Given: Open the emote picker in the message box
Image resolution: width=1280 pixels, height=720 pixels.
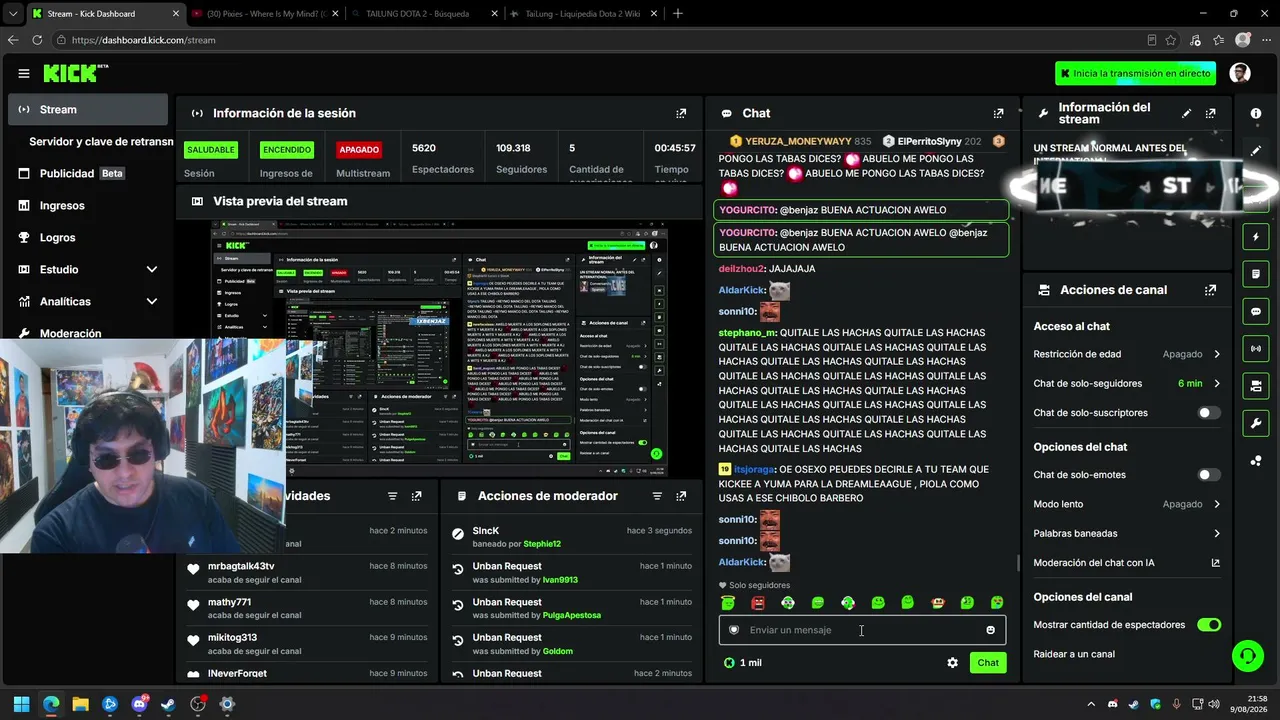Looking at the screenshot, I should tap(991, 630).
